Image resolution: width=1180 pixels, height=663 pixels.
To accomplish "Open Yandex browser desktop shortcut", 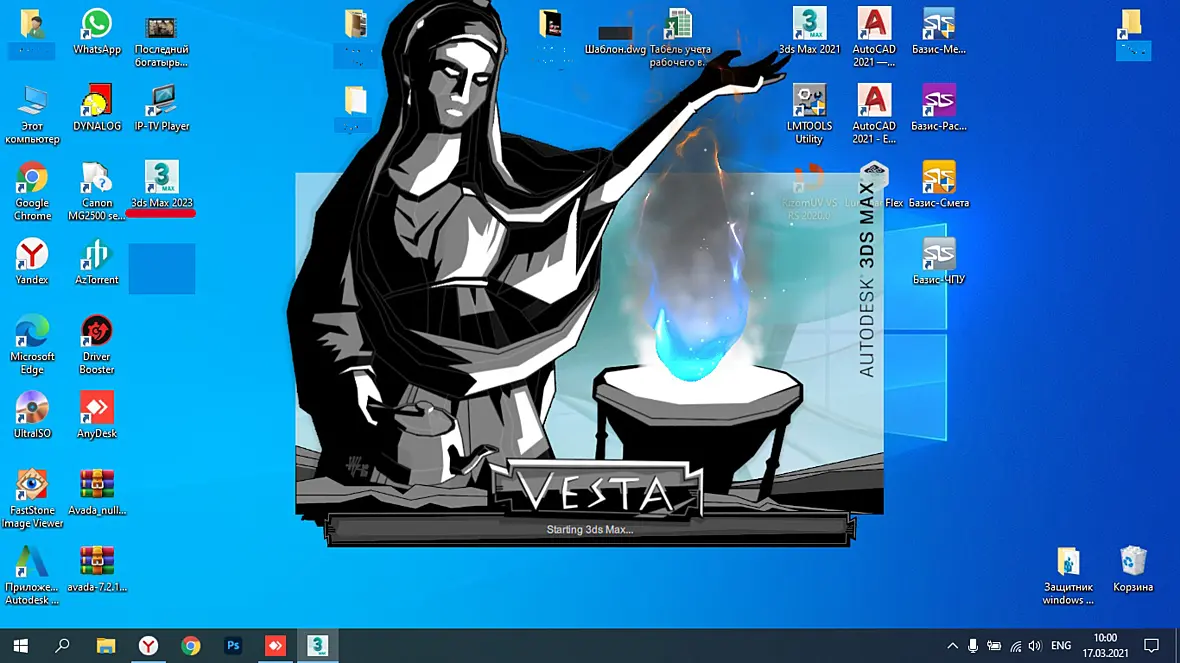I will [x=32, y=261].
